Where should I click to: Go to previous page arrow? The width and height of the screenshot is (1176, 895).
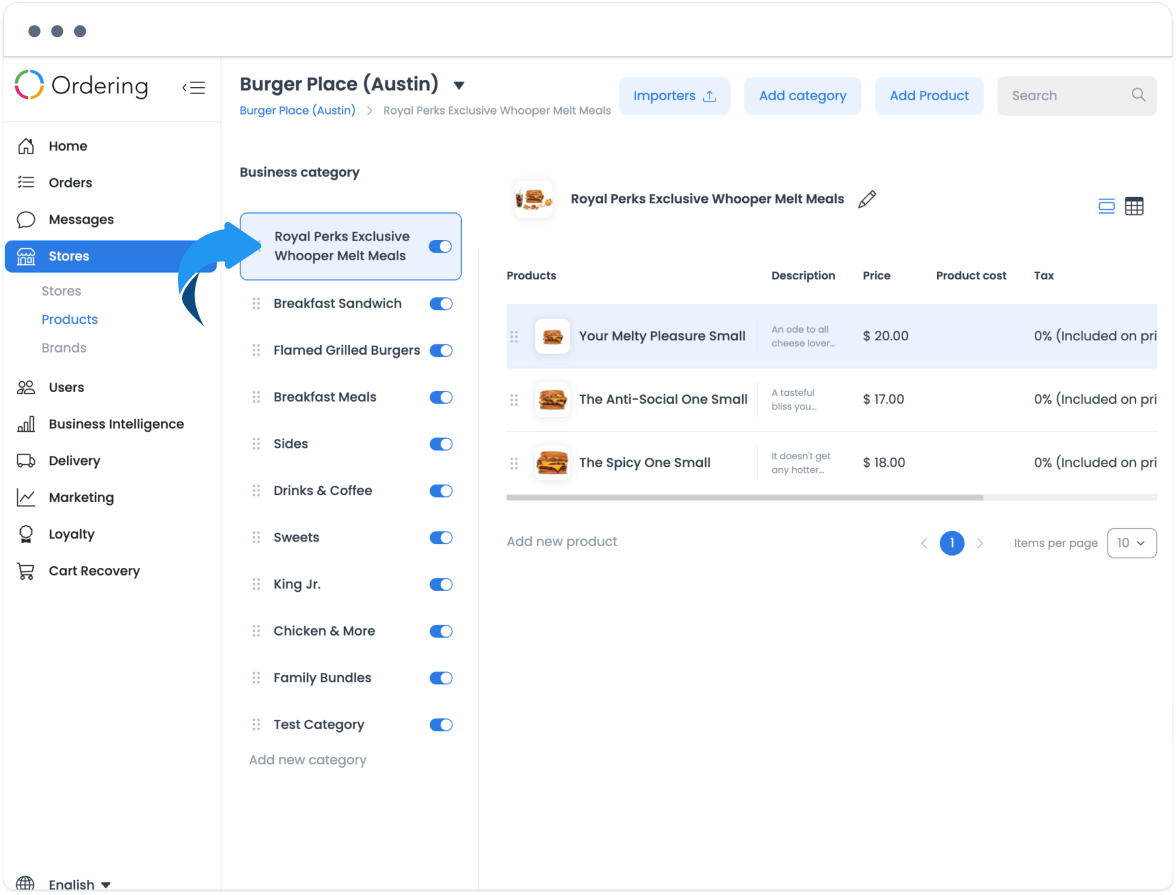click(x=924, y=543)
